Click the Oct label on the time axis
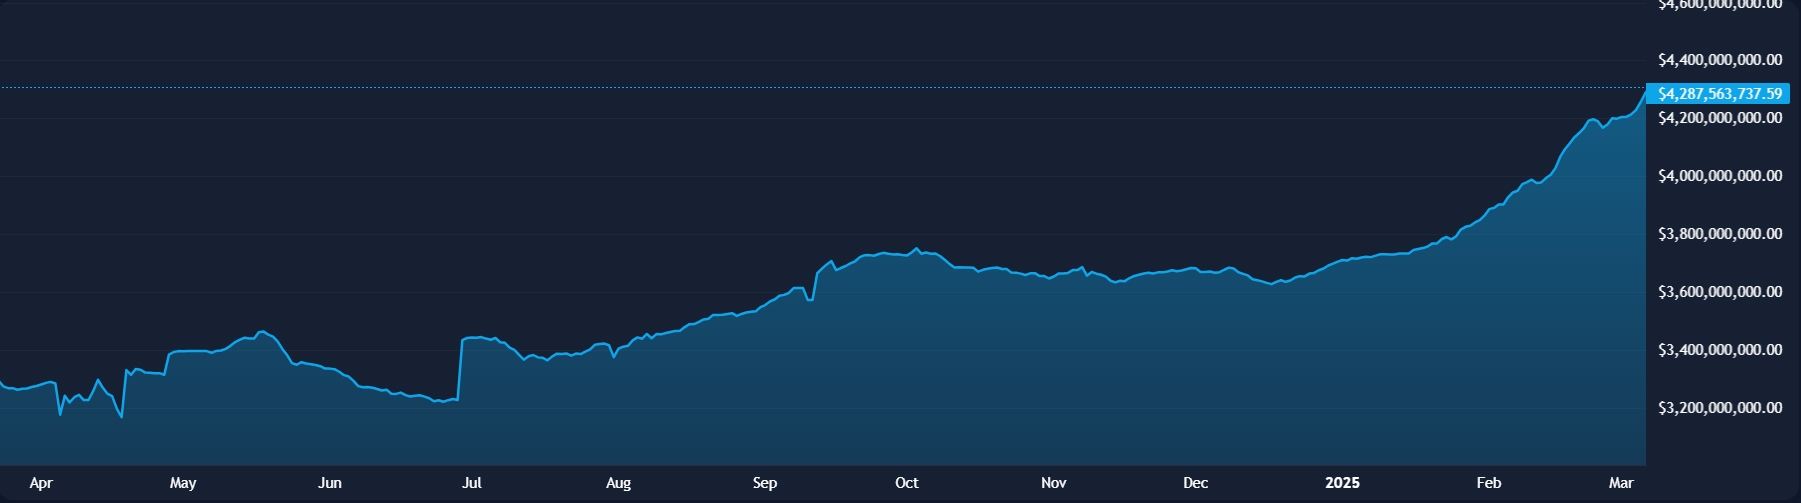Viewport: 1801px width, 503px height. 907,483
